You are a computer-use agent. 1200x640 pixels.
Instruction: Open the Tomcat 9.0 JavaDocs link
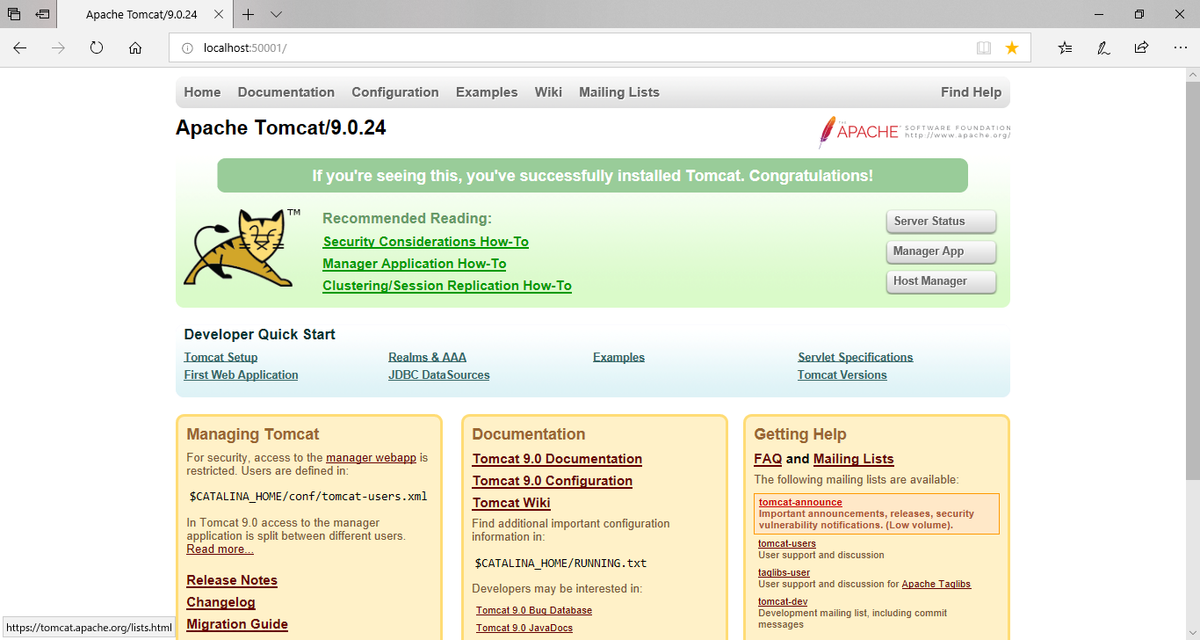[x=524, y=628]
